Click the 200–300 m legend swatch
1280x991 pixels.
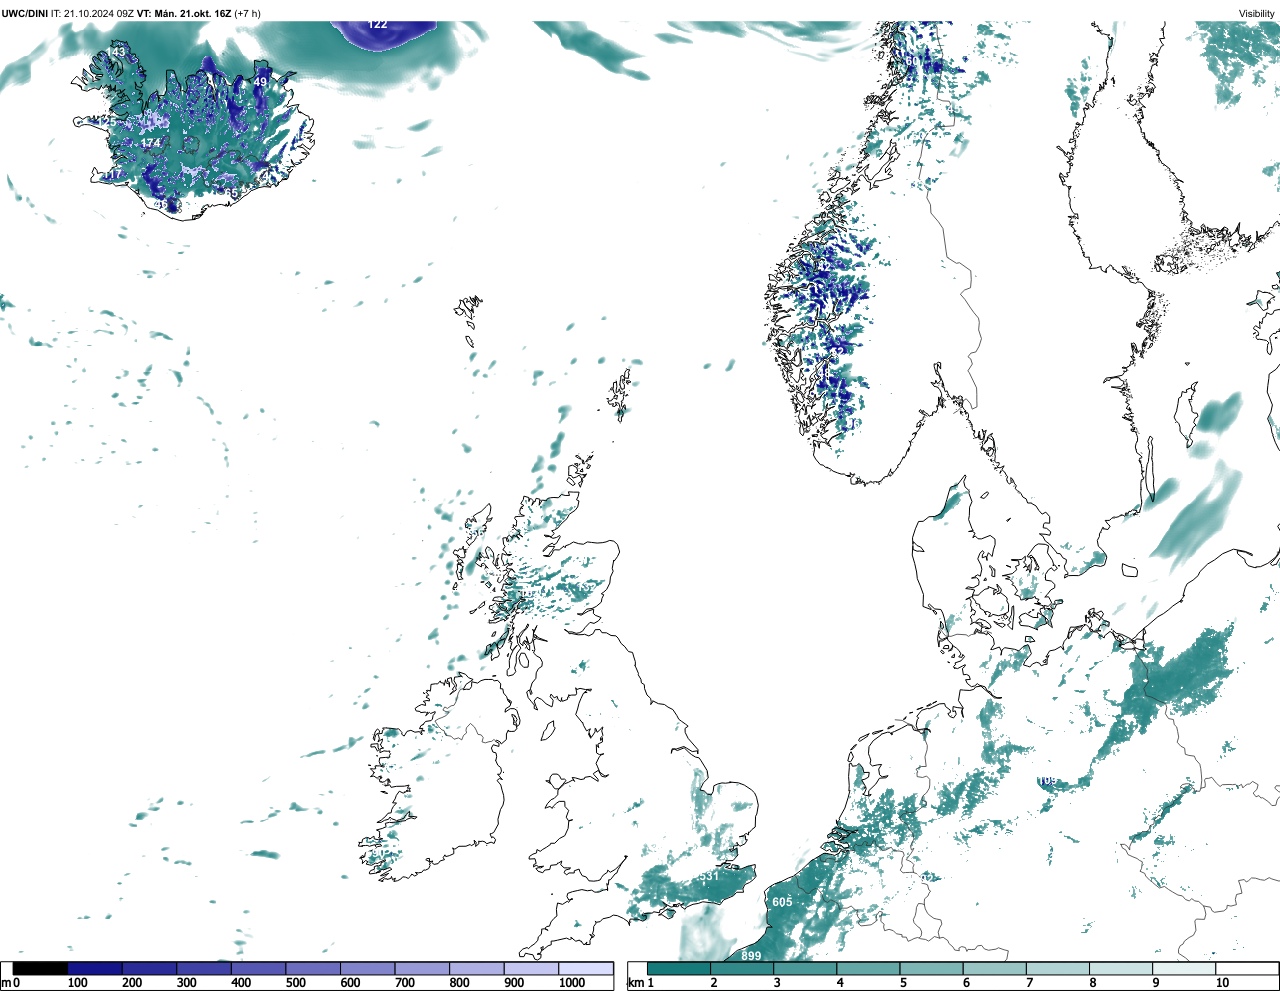150,968
